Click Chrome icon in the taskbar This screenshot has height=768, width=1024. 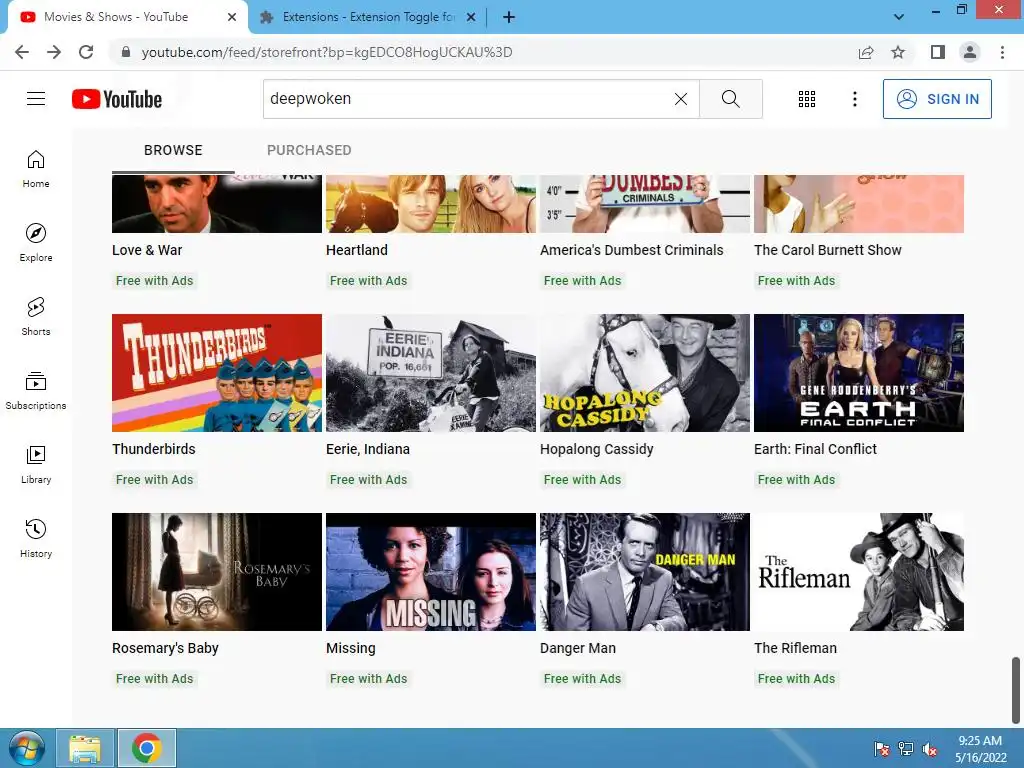(146, 748)
